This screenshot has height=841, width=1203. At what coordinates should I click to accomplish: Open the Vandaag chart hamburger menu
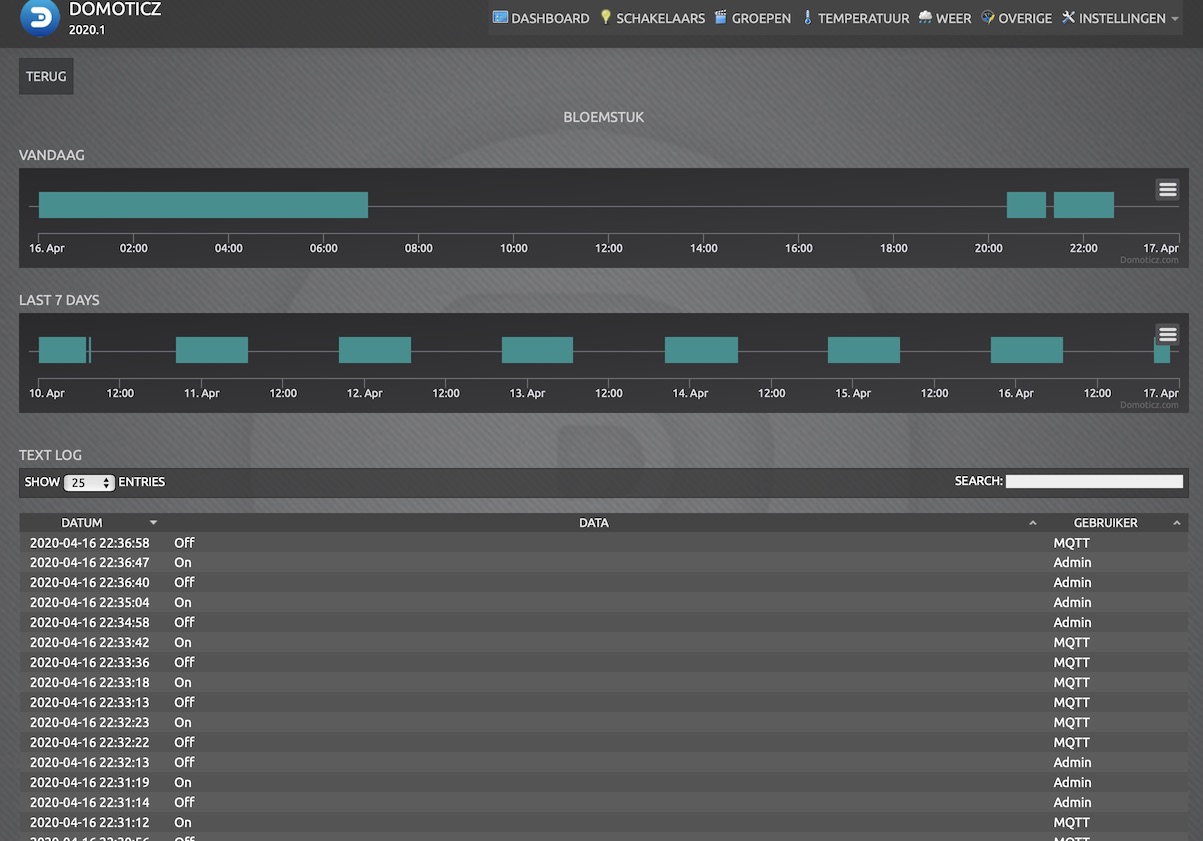tap(1167, 189)
